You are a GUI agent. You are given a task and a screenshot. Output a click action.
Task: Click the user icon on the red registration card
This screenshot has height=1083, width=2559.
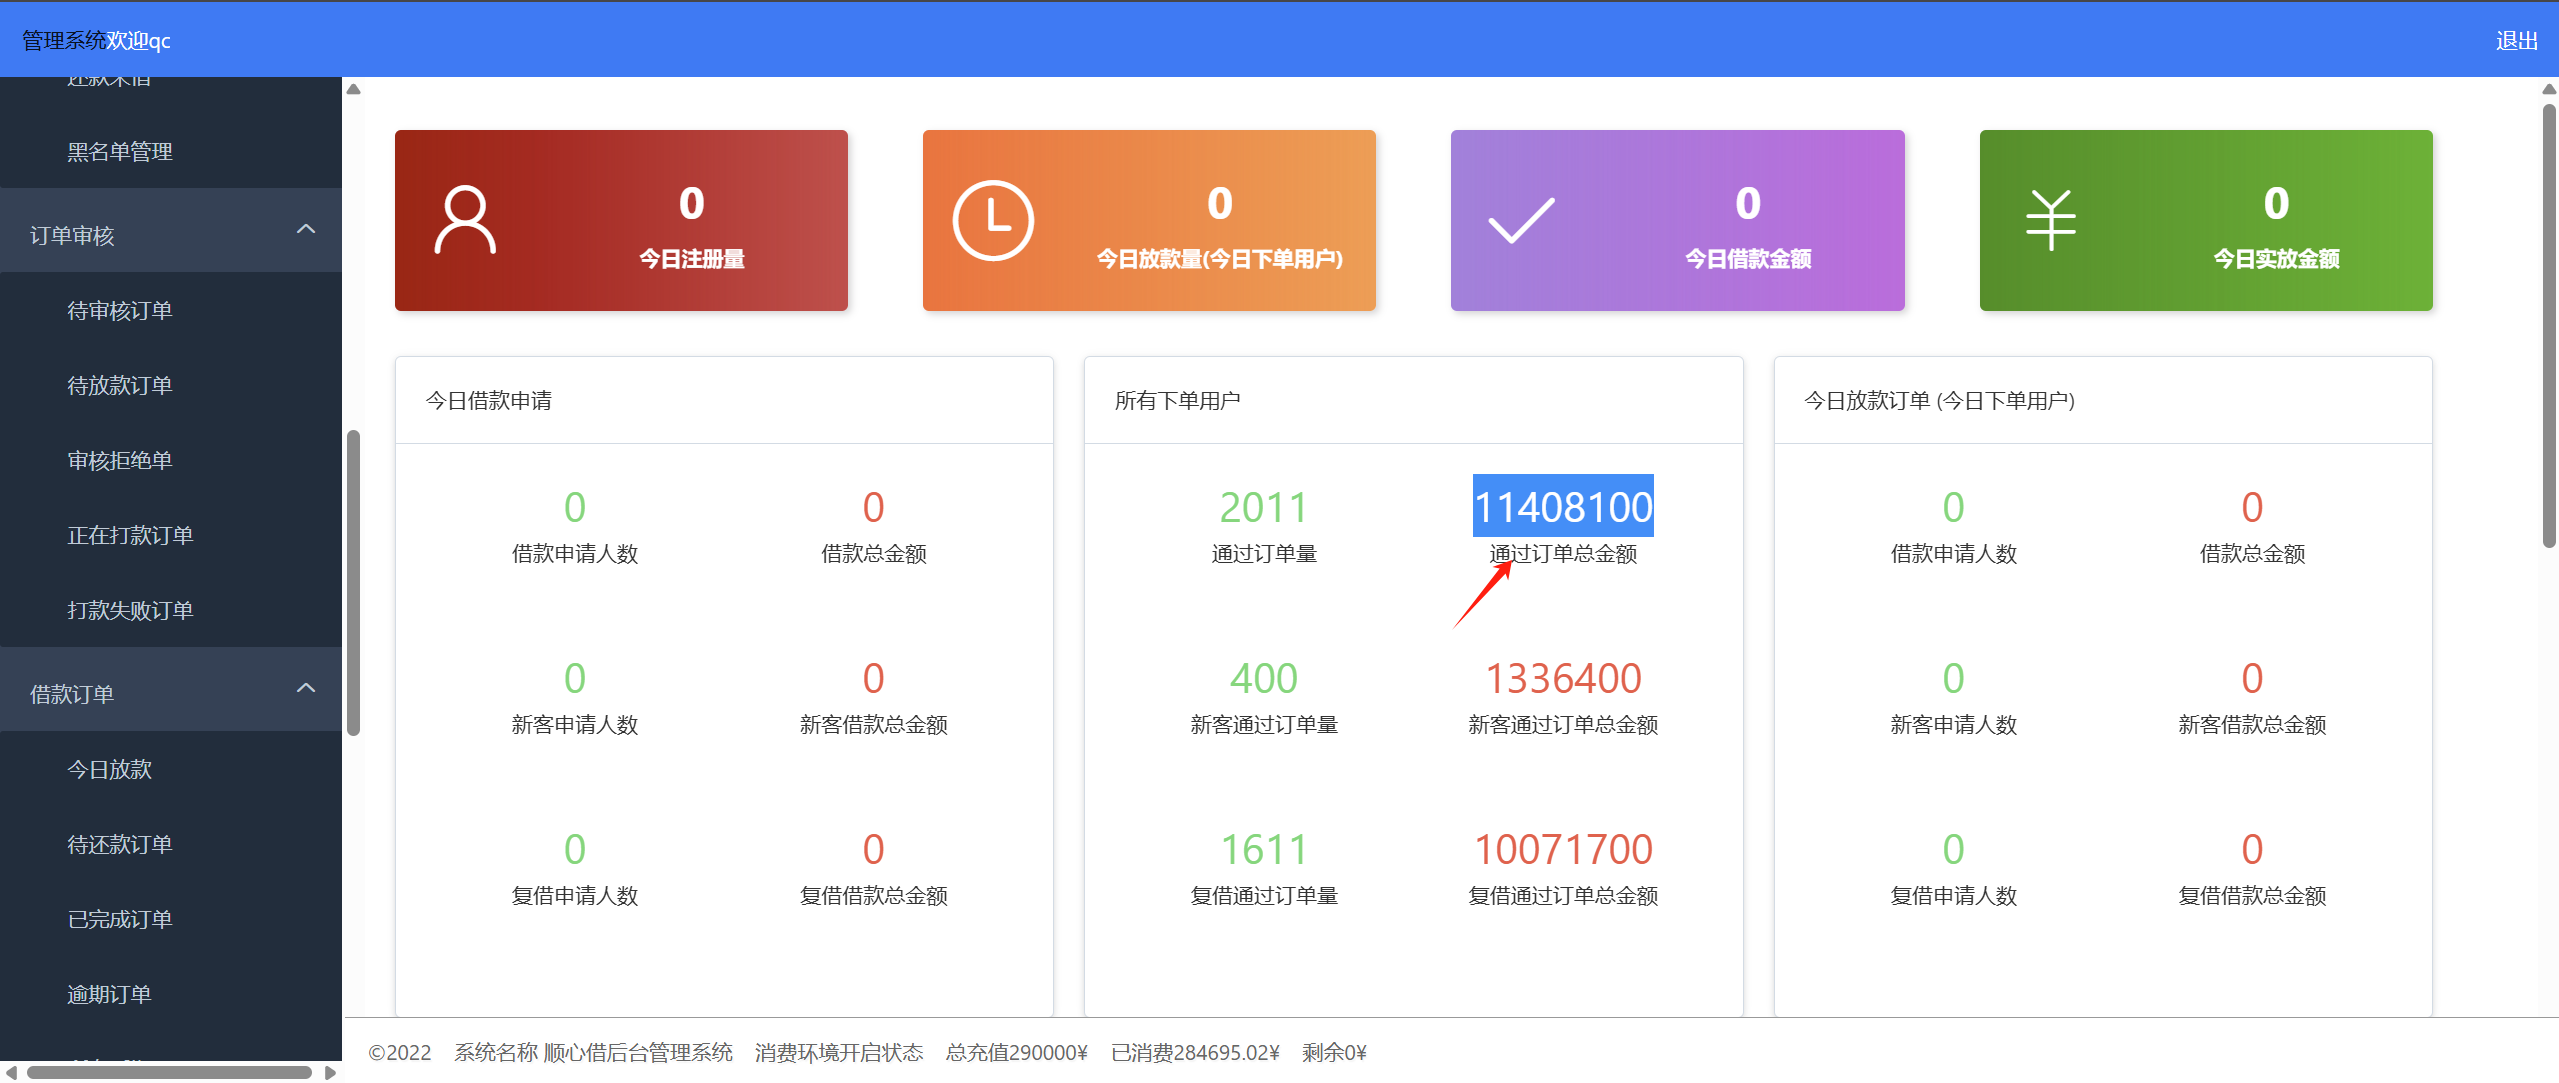coord(465,220)
